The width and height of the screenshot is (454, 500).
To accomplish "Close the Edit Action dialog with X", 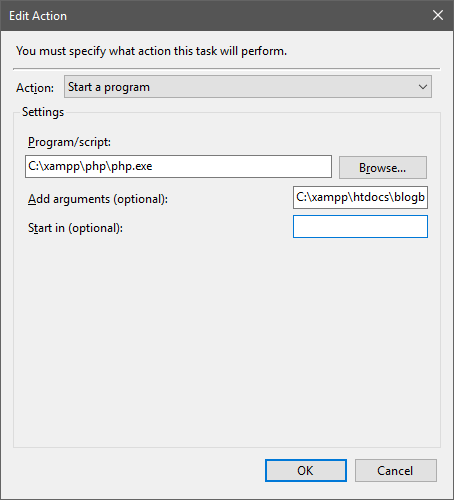I will click(x=438, y=15).
